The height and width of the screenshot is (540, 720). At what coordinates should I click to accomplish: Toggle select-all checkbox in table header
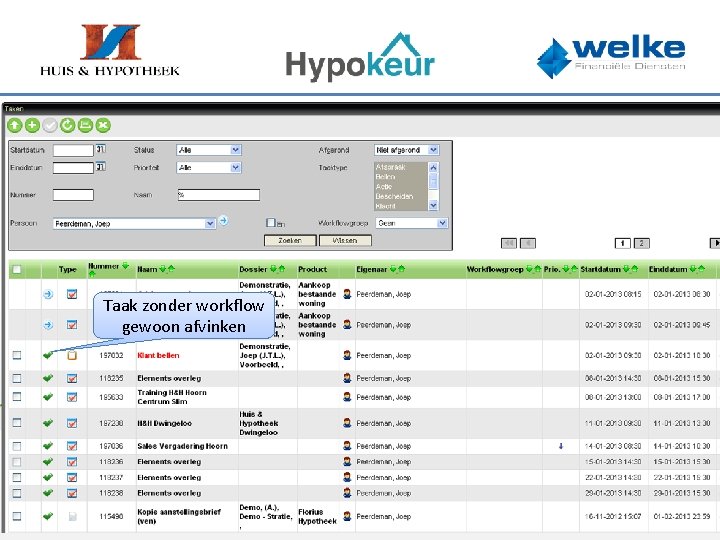pyautogui.click(x=17, y=269)
